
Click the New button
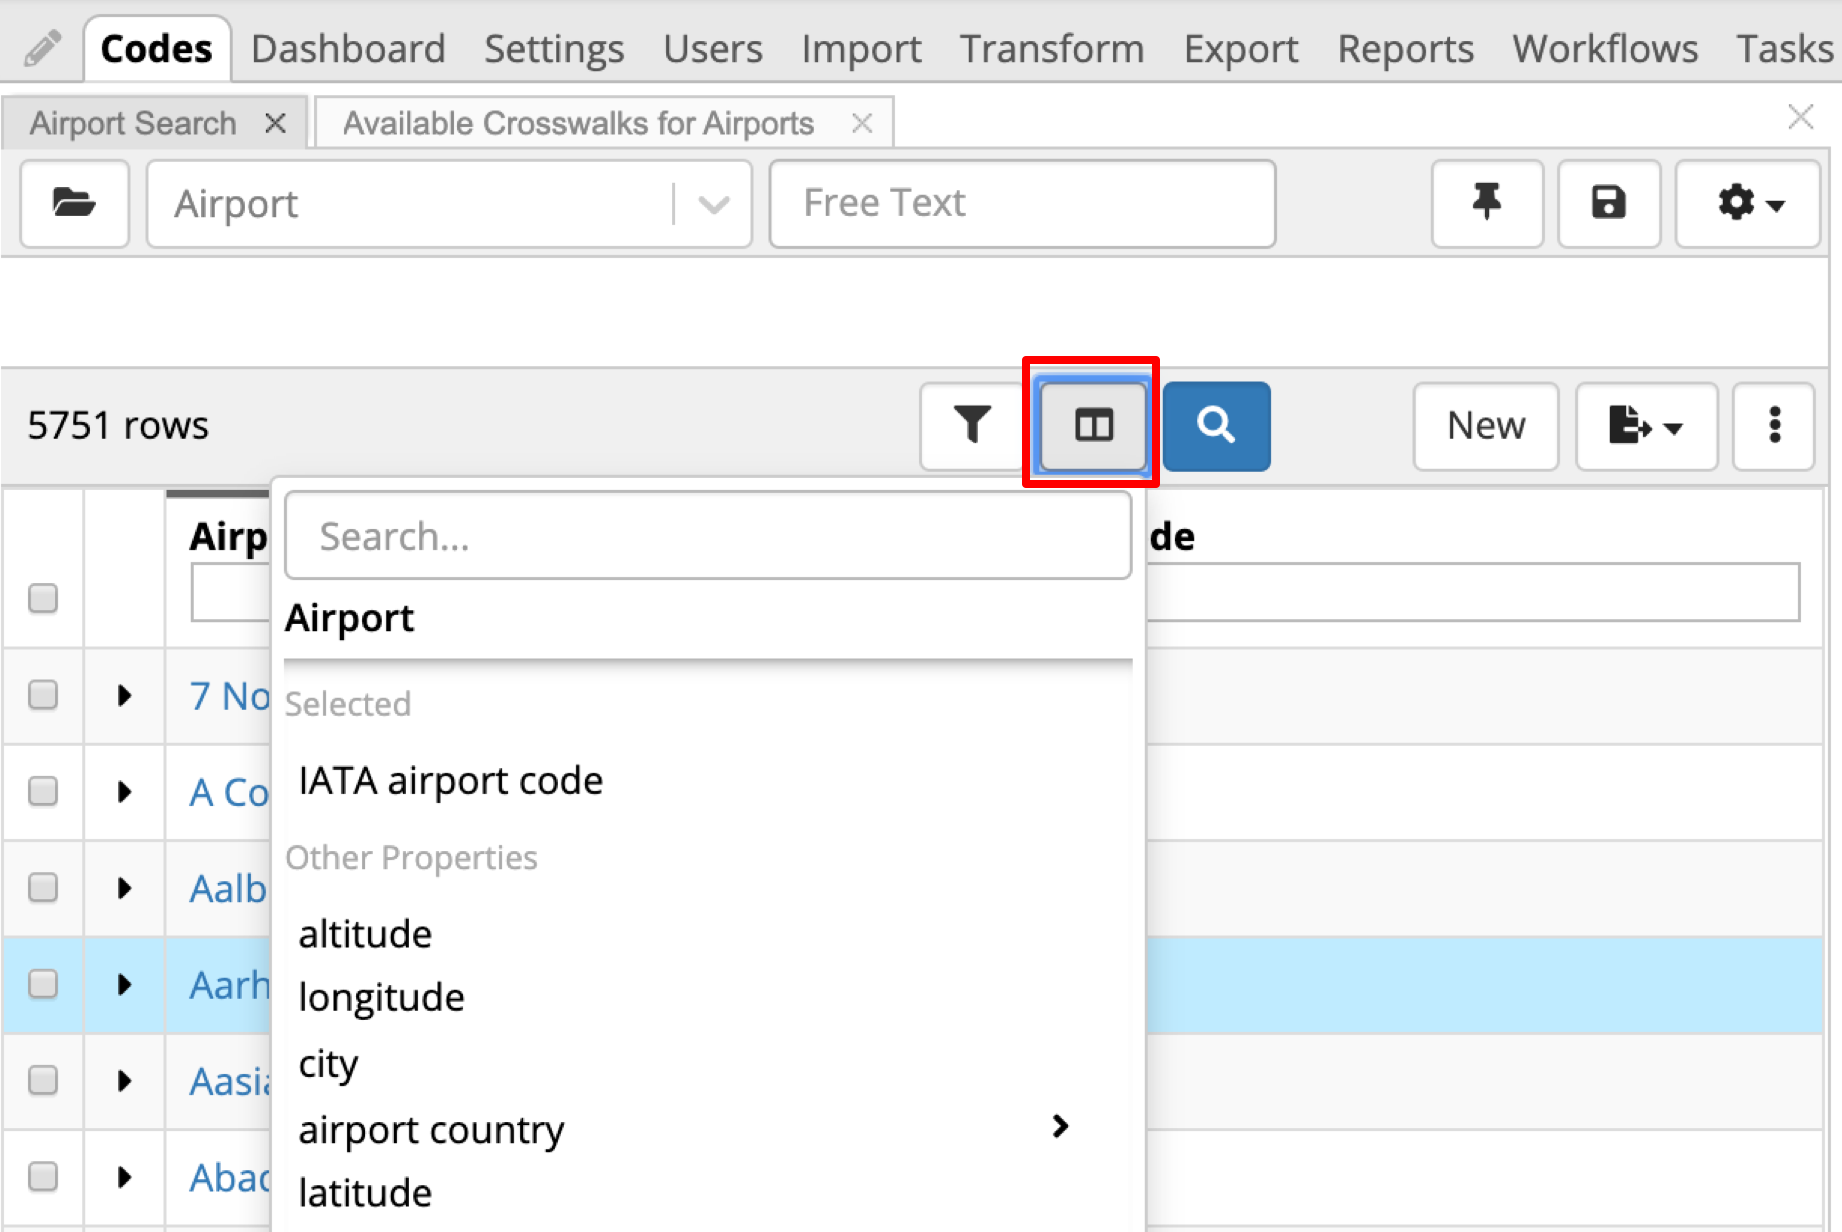coord(1485,426)
